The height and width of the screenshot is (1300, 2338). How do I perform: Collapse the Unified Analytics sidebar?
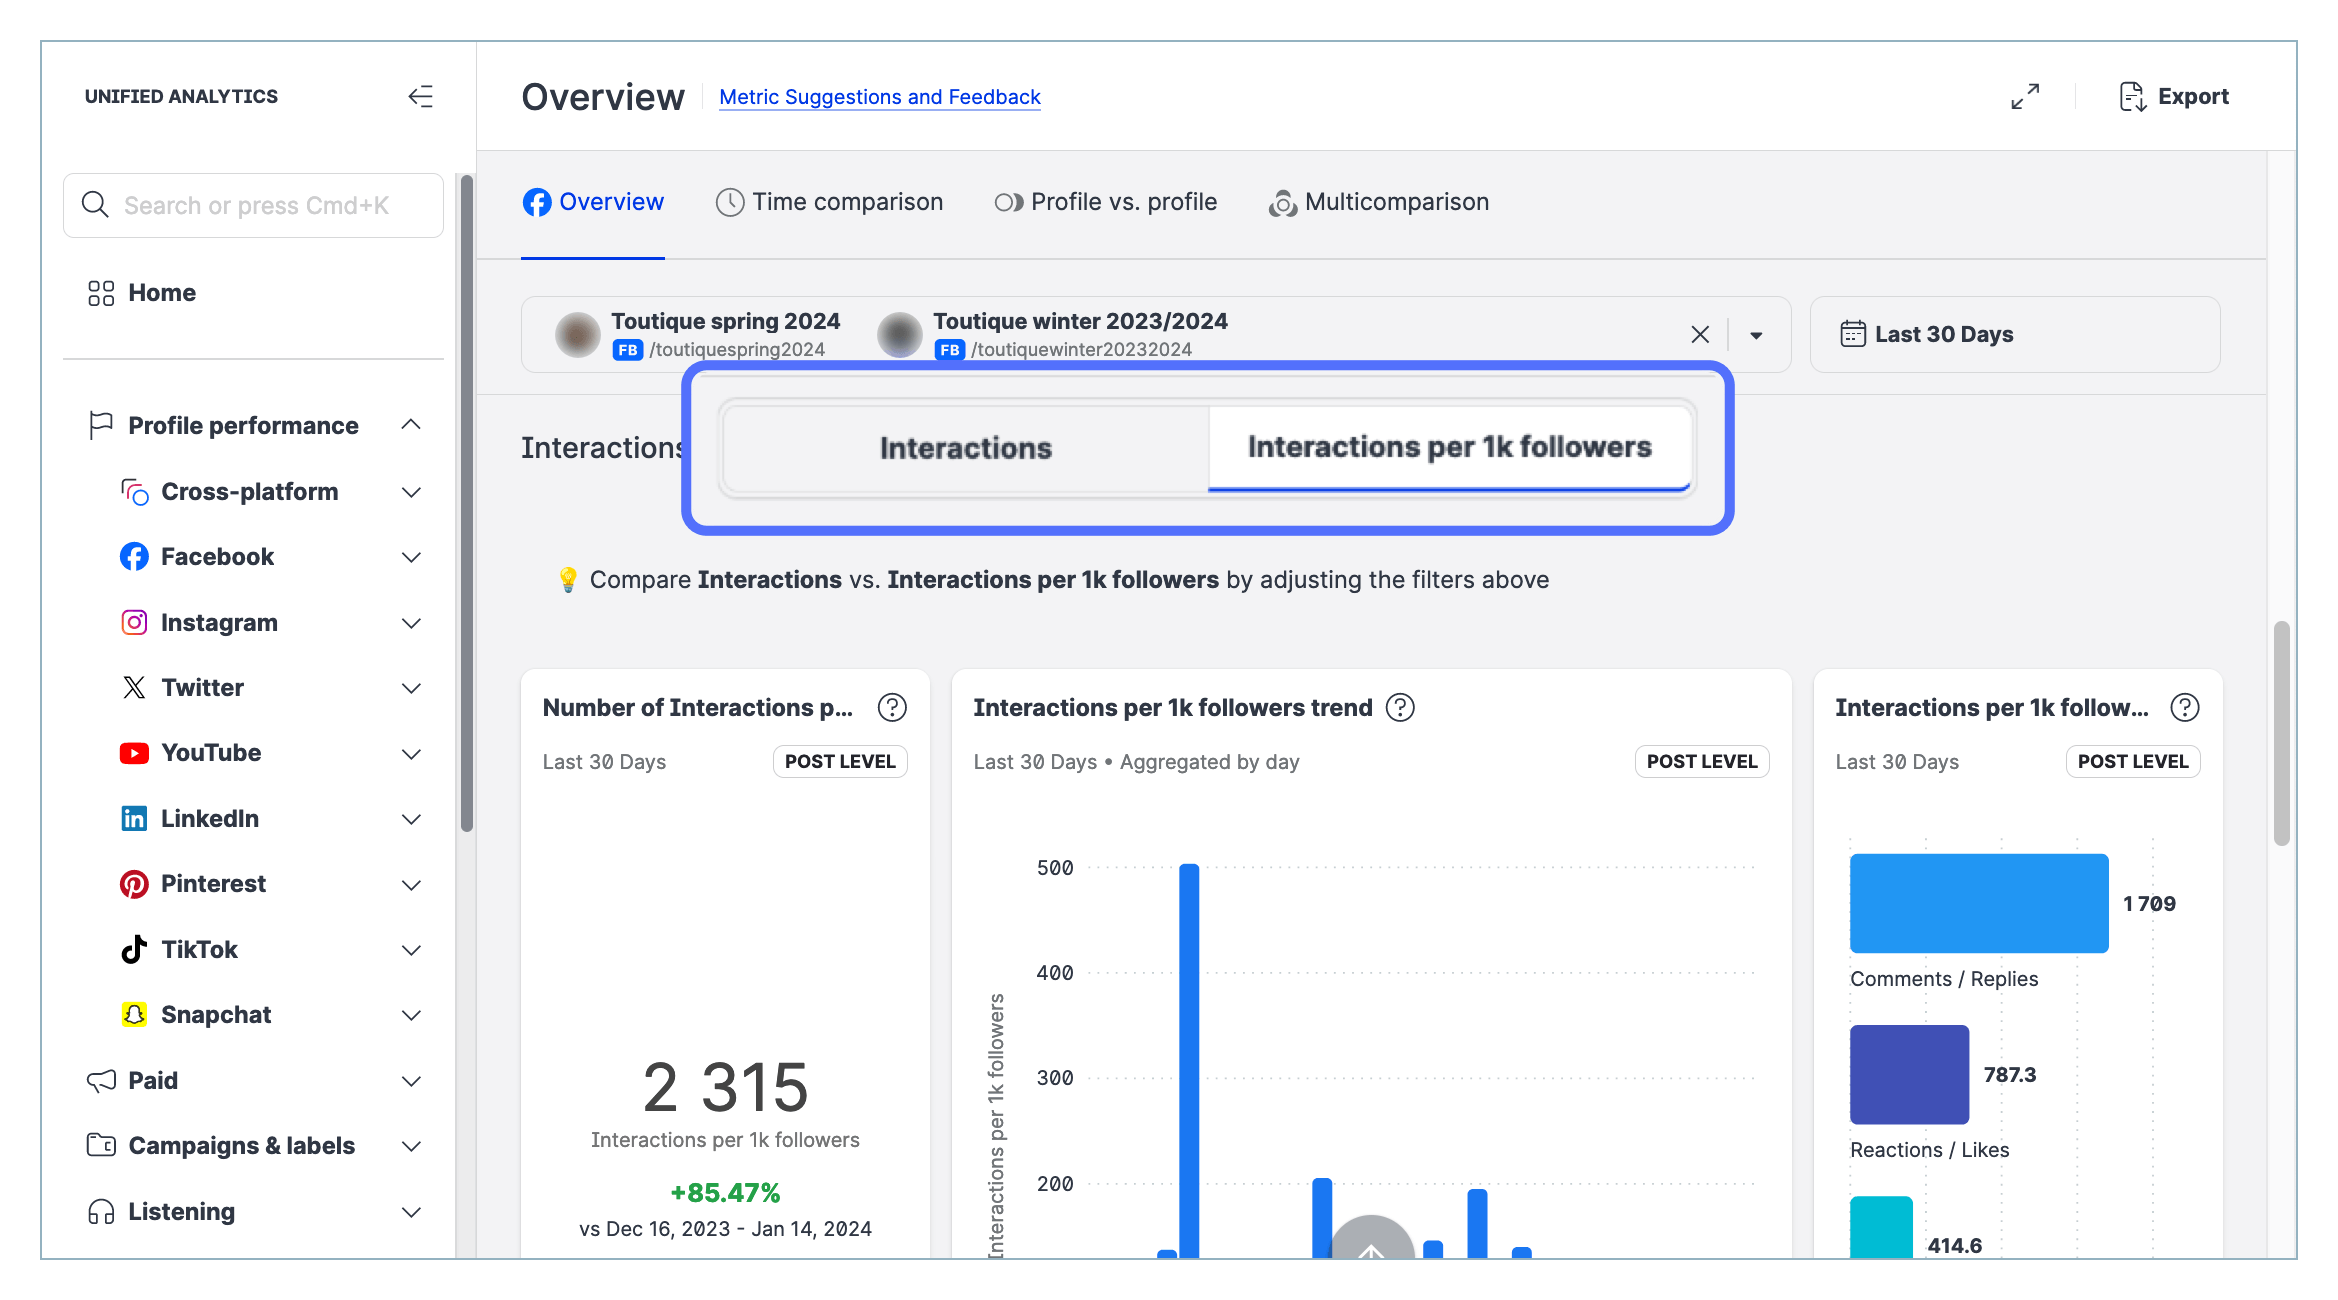[420, 96]
